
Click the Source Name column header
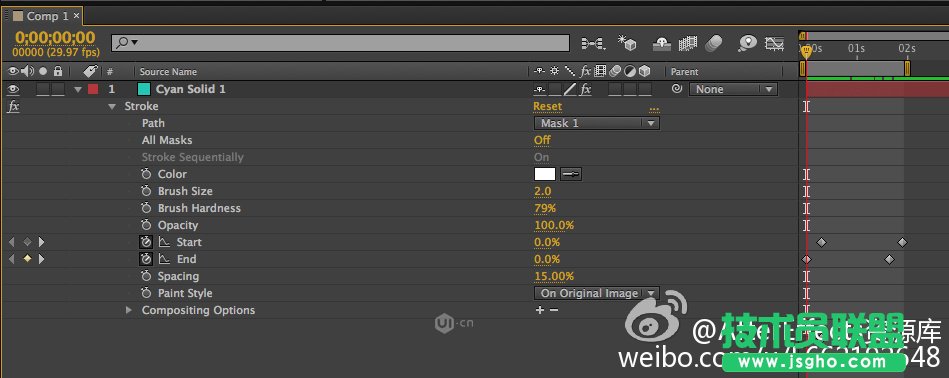168,71
